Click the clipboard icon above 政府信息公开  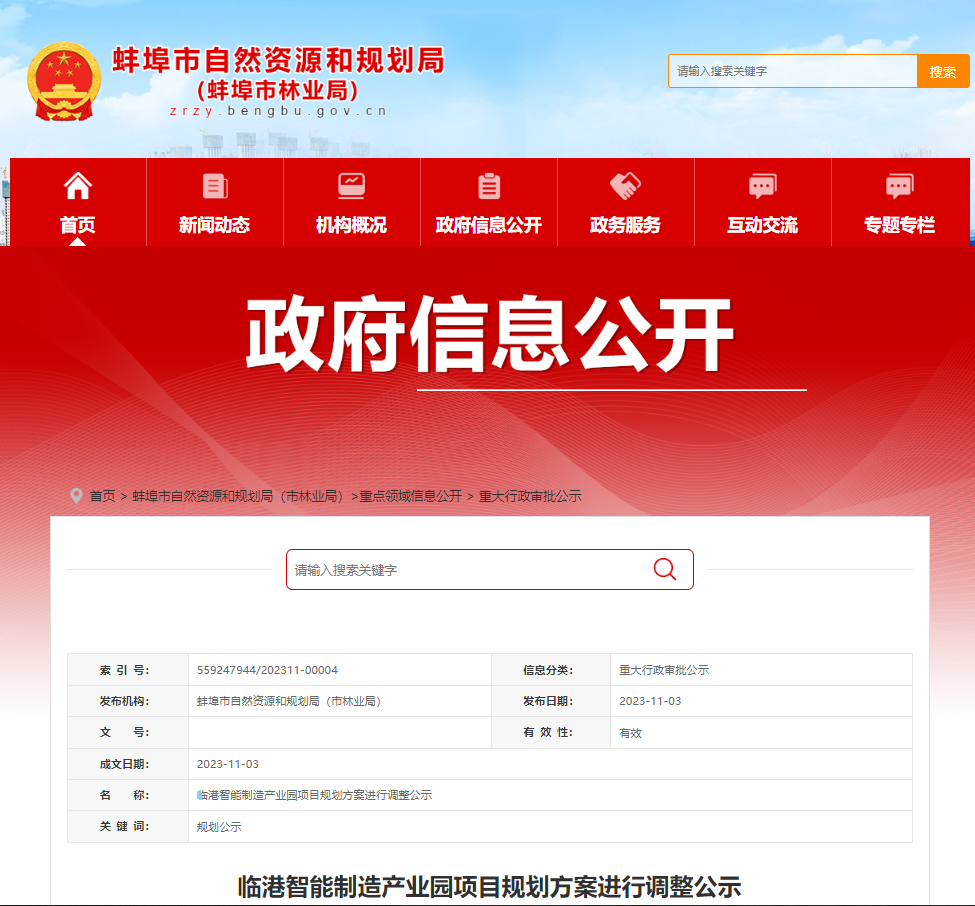point(488,186)
